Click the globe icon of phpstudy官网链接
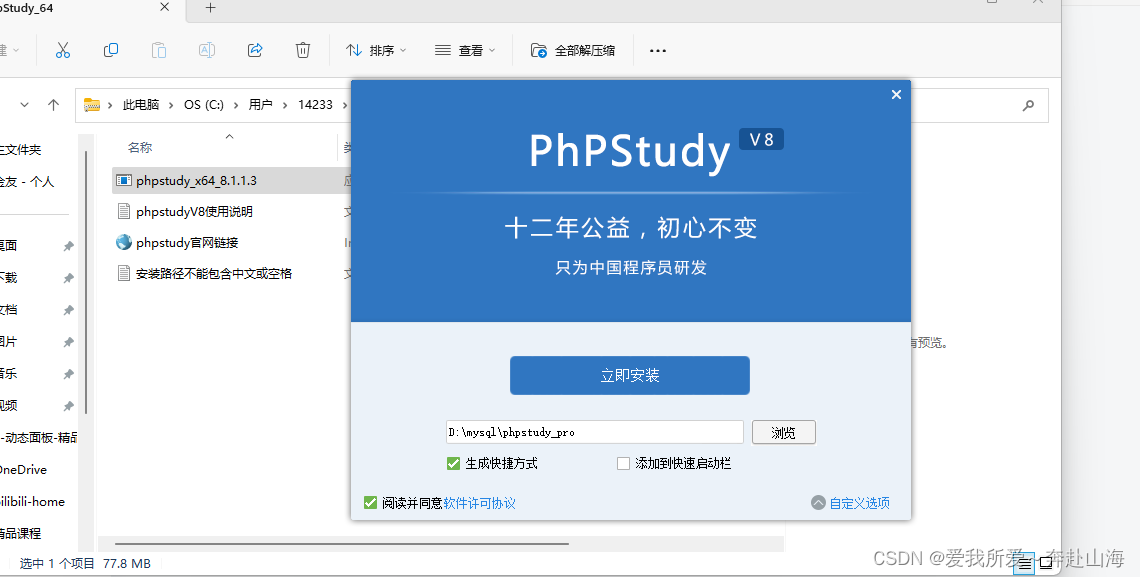This screenshot has height=577, width=1140. [124, 242]
